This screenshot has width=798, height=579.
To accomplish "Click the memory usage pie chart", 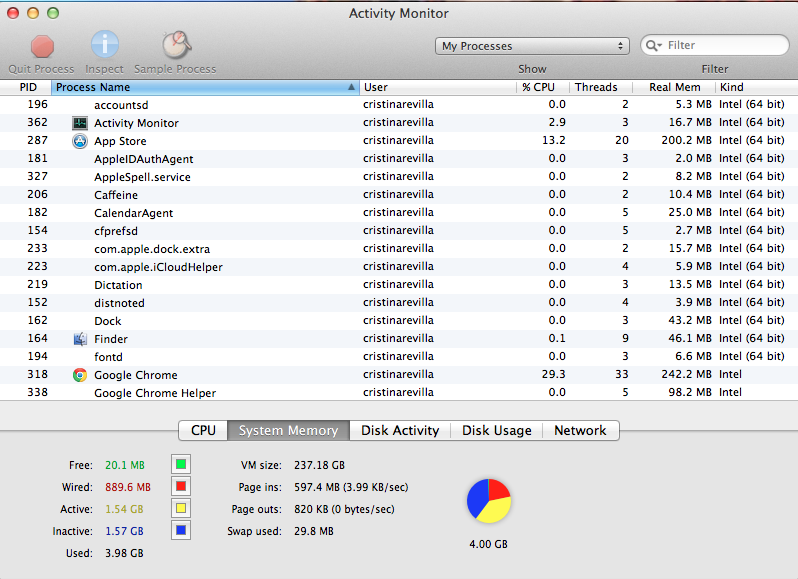I will click(489, 501).
